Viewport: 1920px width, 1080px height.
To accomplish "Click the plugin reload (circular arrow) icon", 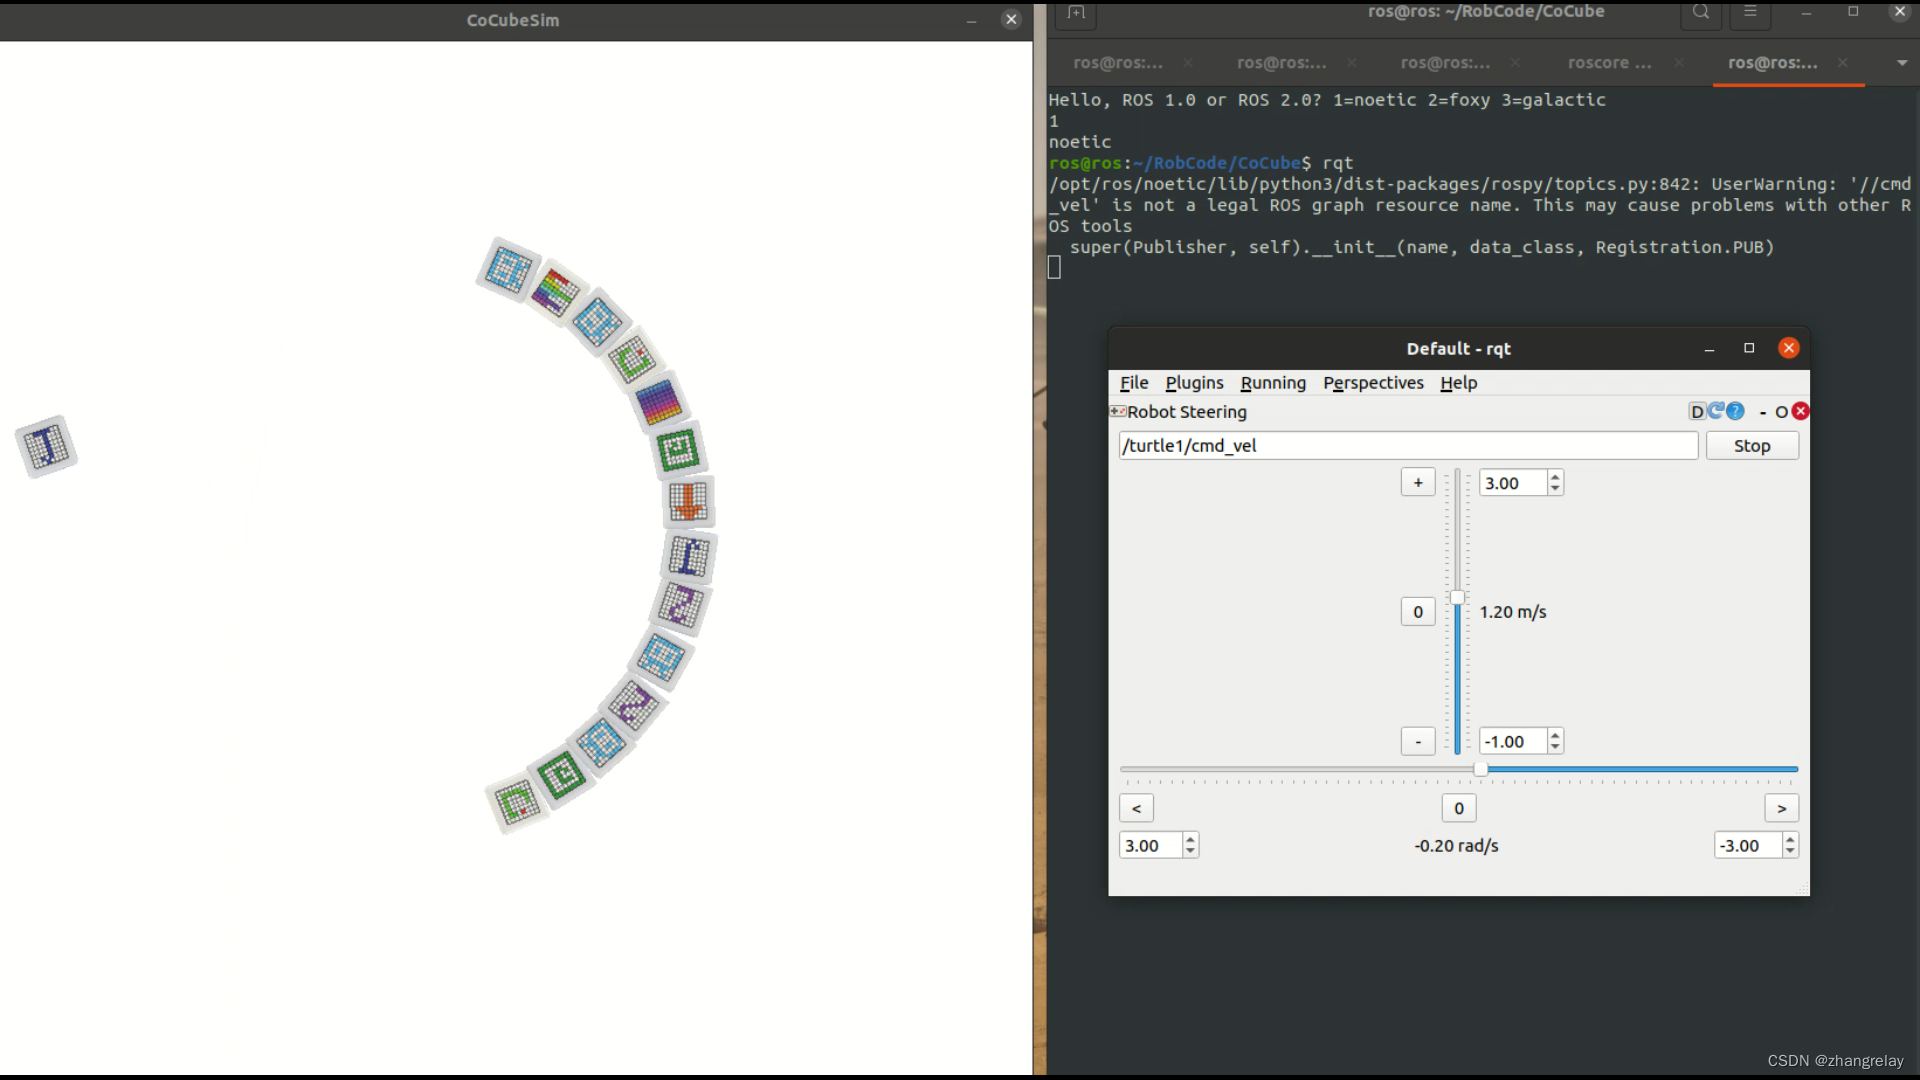I will (x=1716, y=411).
